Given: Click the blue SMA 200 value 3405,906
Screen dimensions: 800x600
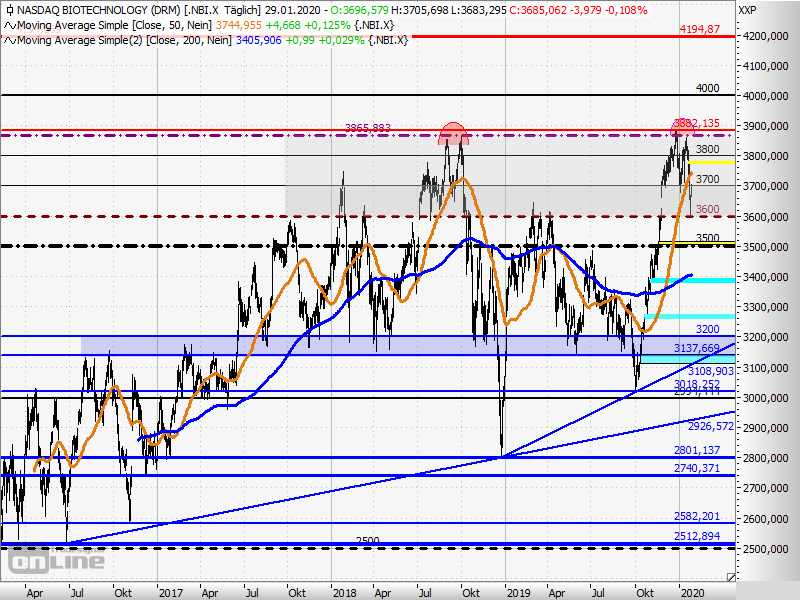Looking at the screenshot, I should 259,40.
